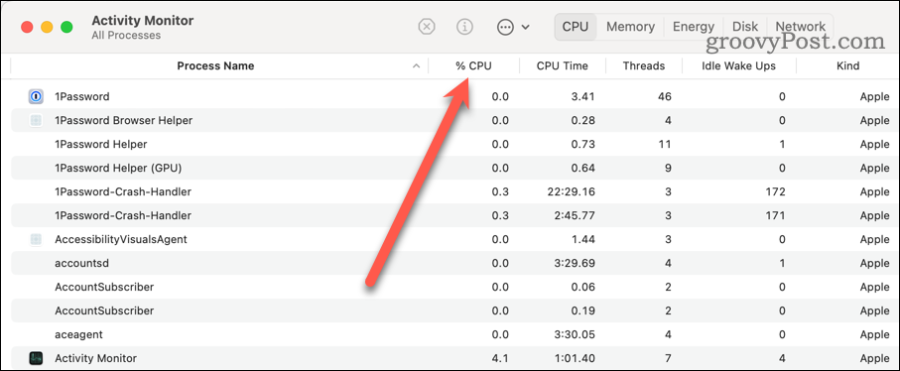Click the stop process X icon

(426, 26)
